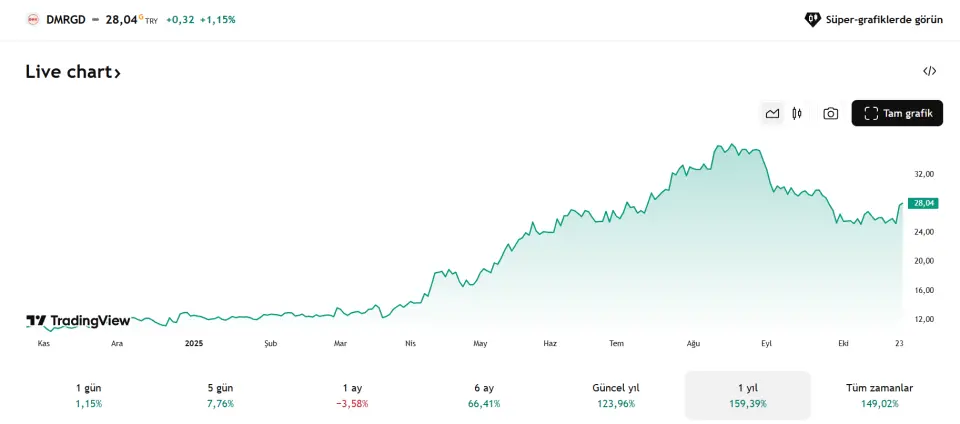Screen dimensions: 960x424
Task: Select the Güncel yıl range tab
Action: (615, 395)
